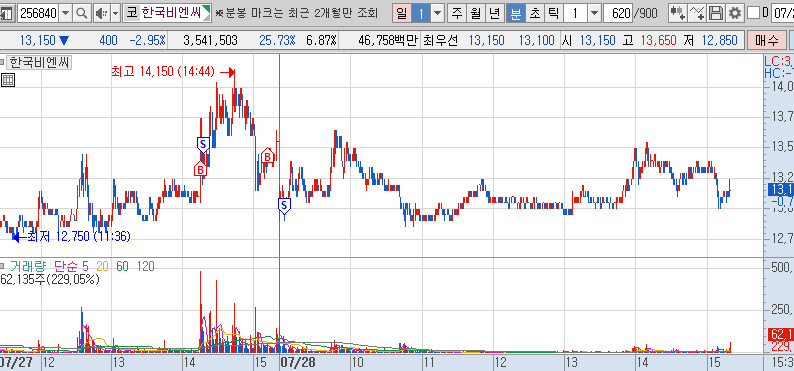Viewport: 794px width, 371px height.
Task: Click the blue S sell marker at 07/28 open
Action: click(284, 205)
